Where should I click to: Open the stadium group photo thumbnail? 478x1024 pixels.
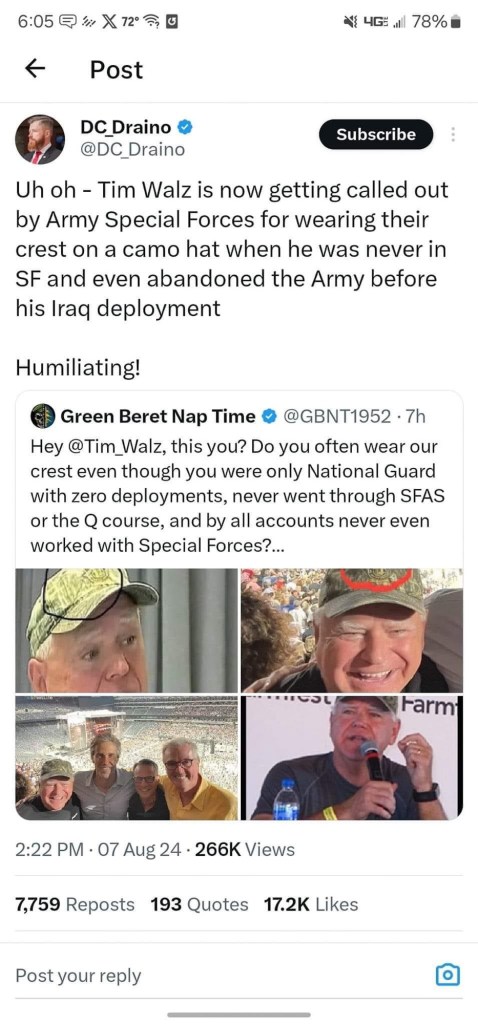[x=127, y=758]
